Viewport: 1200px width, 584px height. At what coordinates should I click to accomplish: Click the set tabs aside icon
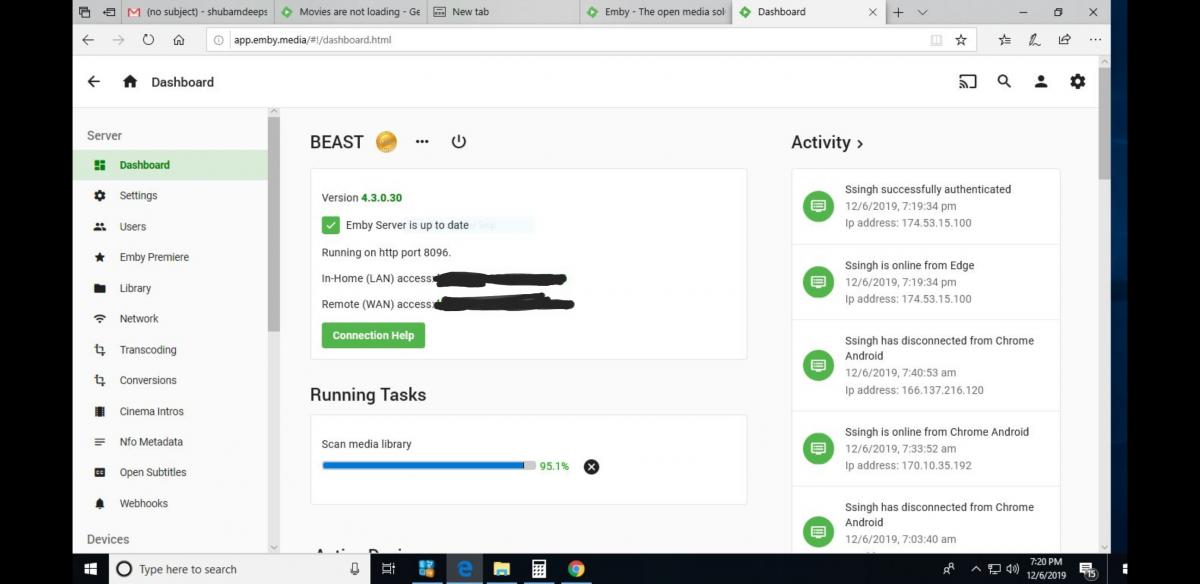(108, 12)
